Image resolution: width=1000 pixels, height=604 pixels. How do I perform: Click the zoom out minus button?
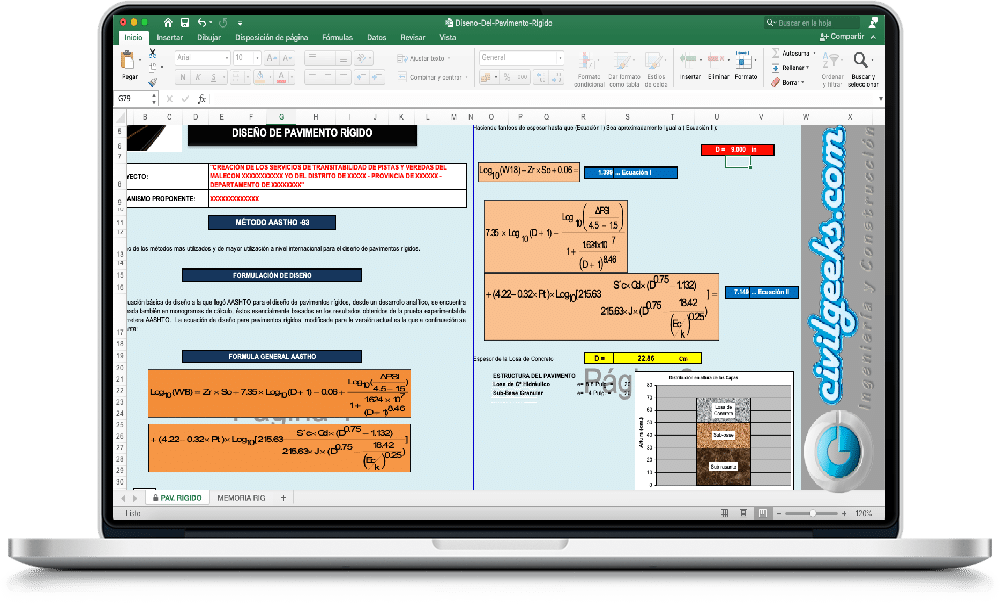coord(779,513)
